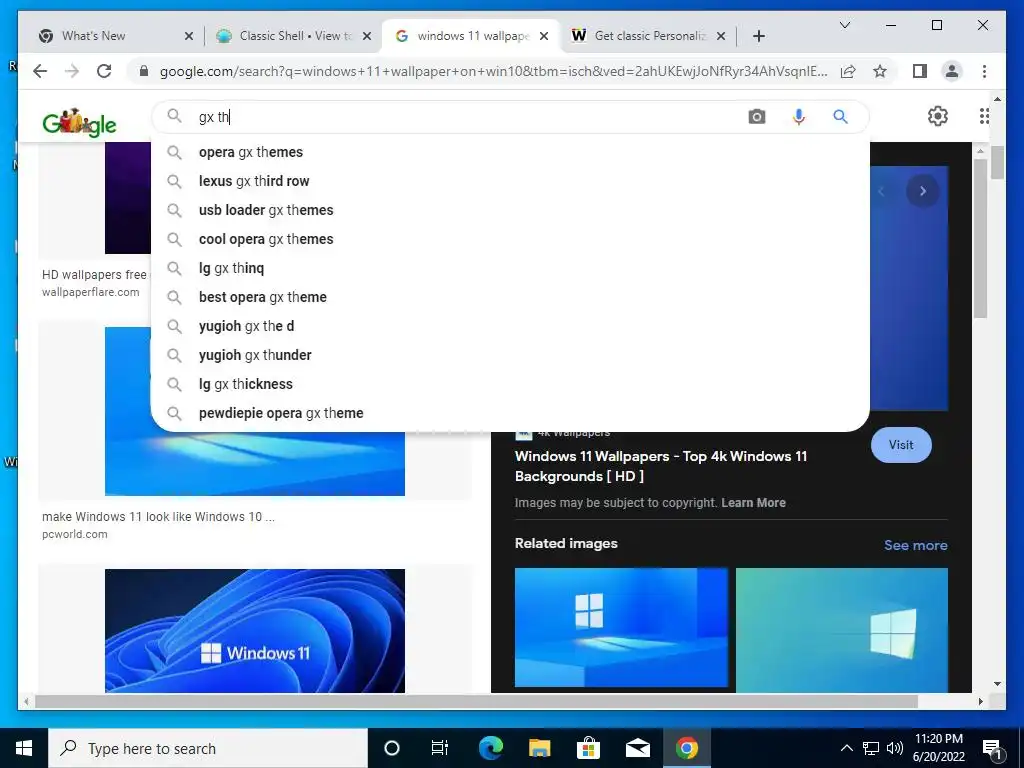Click the pcworld.com source text
Viewport: 1024px width, 768px height.
pos(74,534)
